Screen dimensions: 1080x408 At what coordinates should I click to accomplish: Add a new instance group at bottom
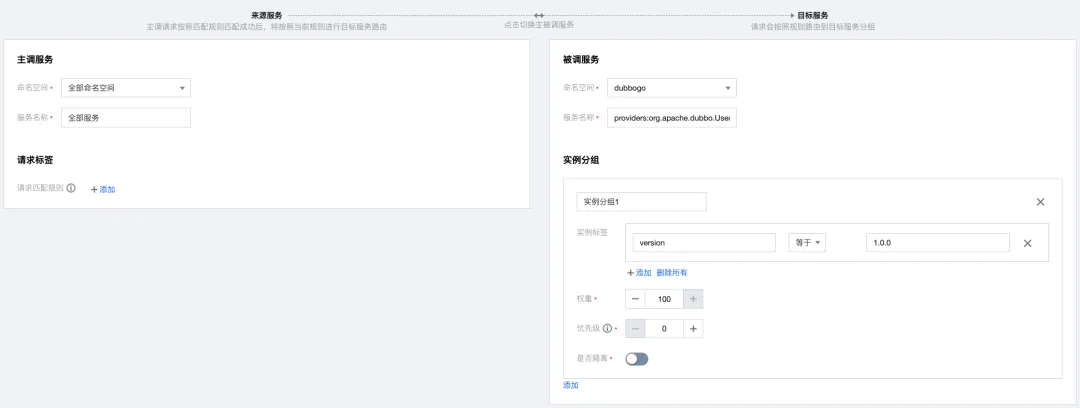pyautogui.click(x=570, y=385)
